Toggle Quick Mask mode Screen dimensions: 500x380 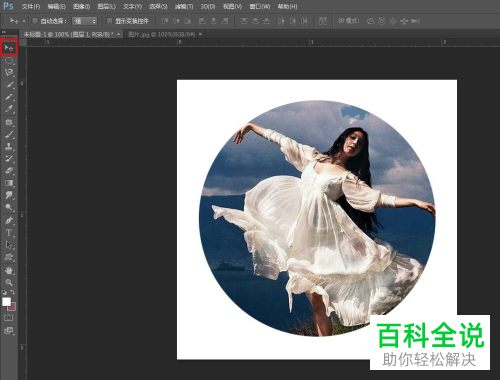tap(9, 318)
